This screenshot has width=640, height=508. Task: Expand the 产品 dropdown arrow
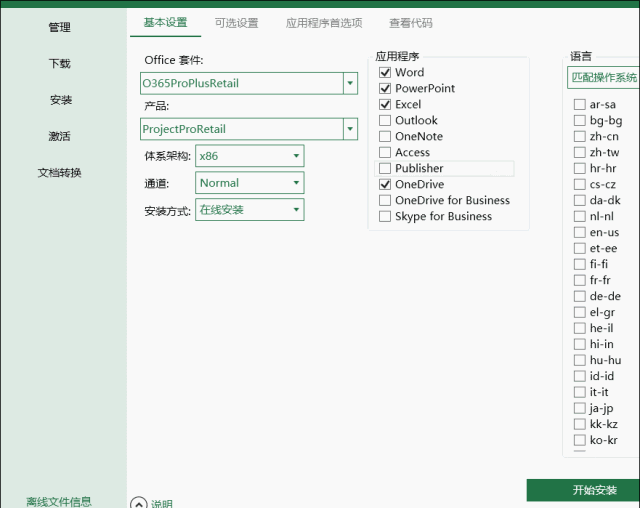pos(350,129)
